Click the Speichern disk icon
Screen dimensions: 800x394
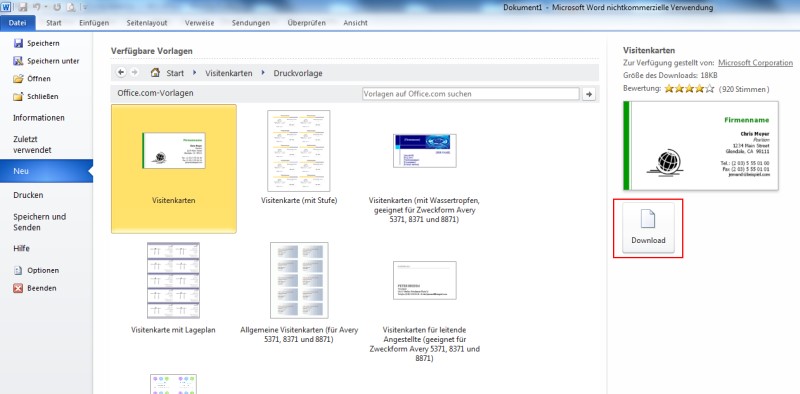coord(18,43)
